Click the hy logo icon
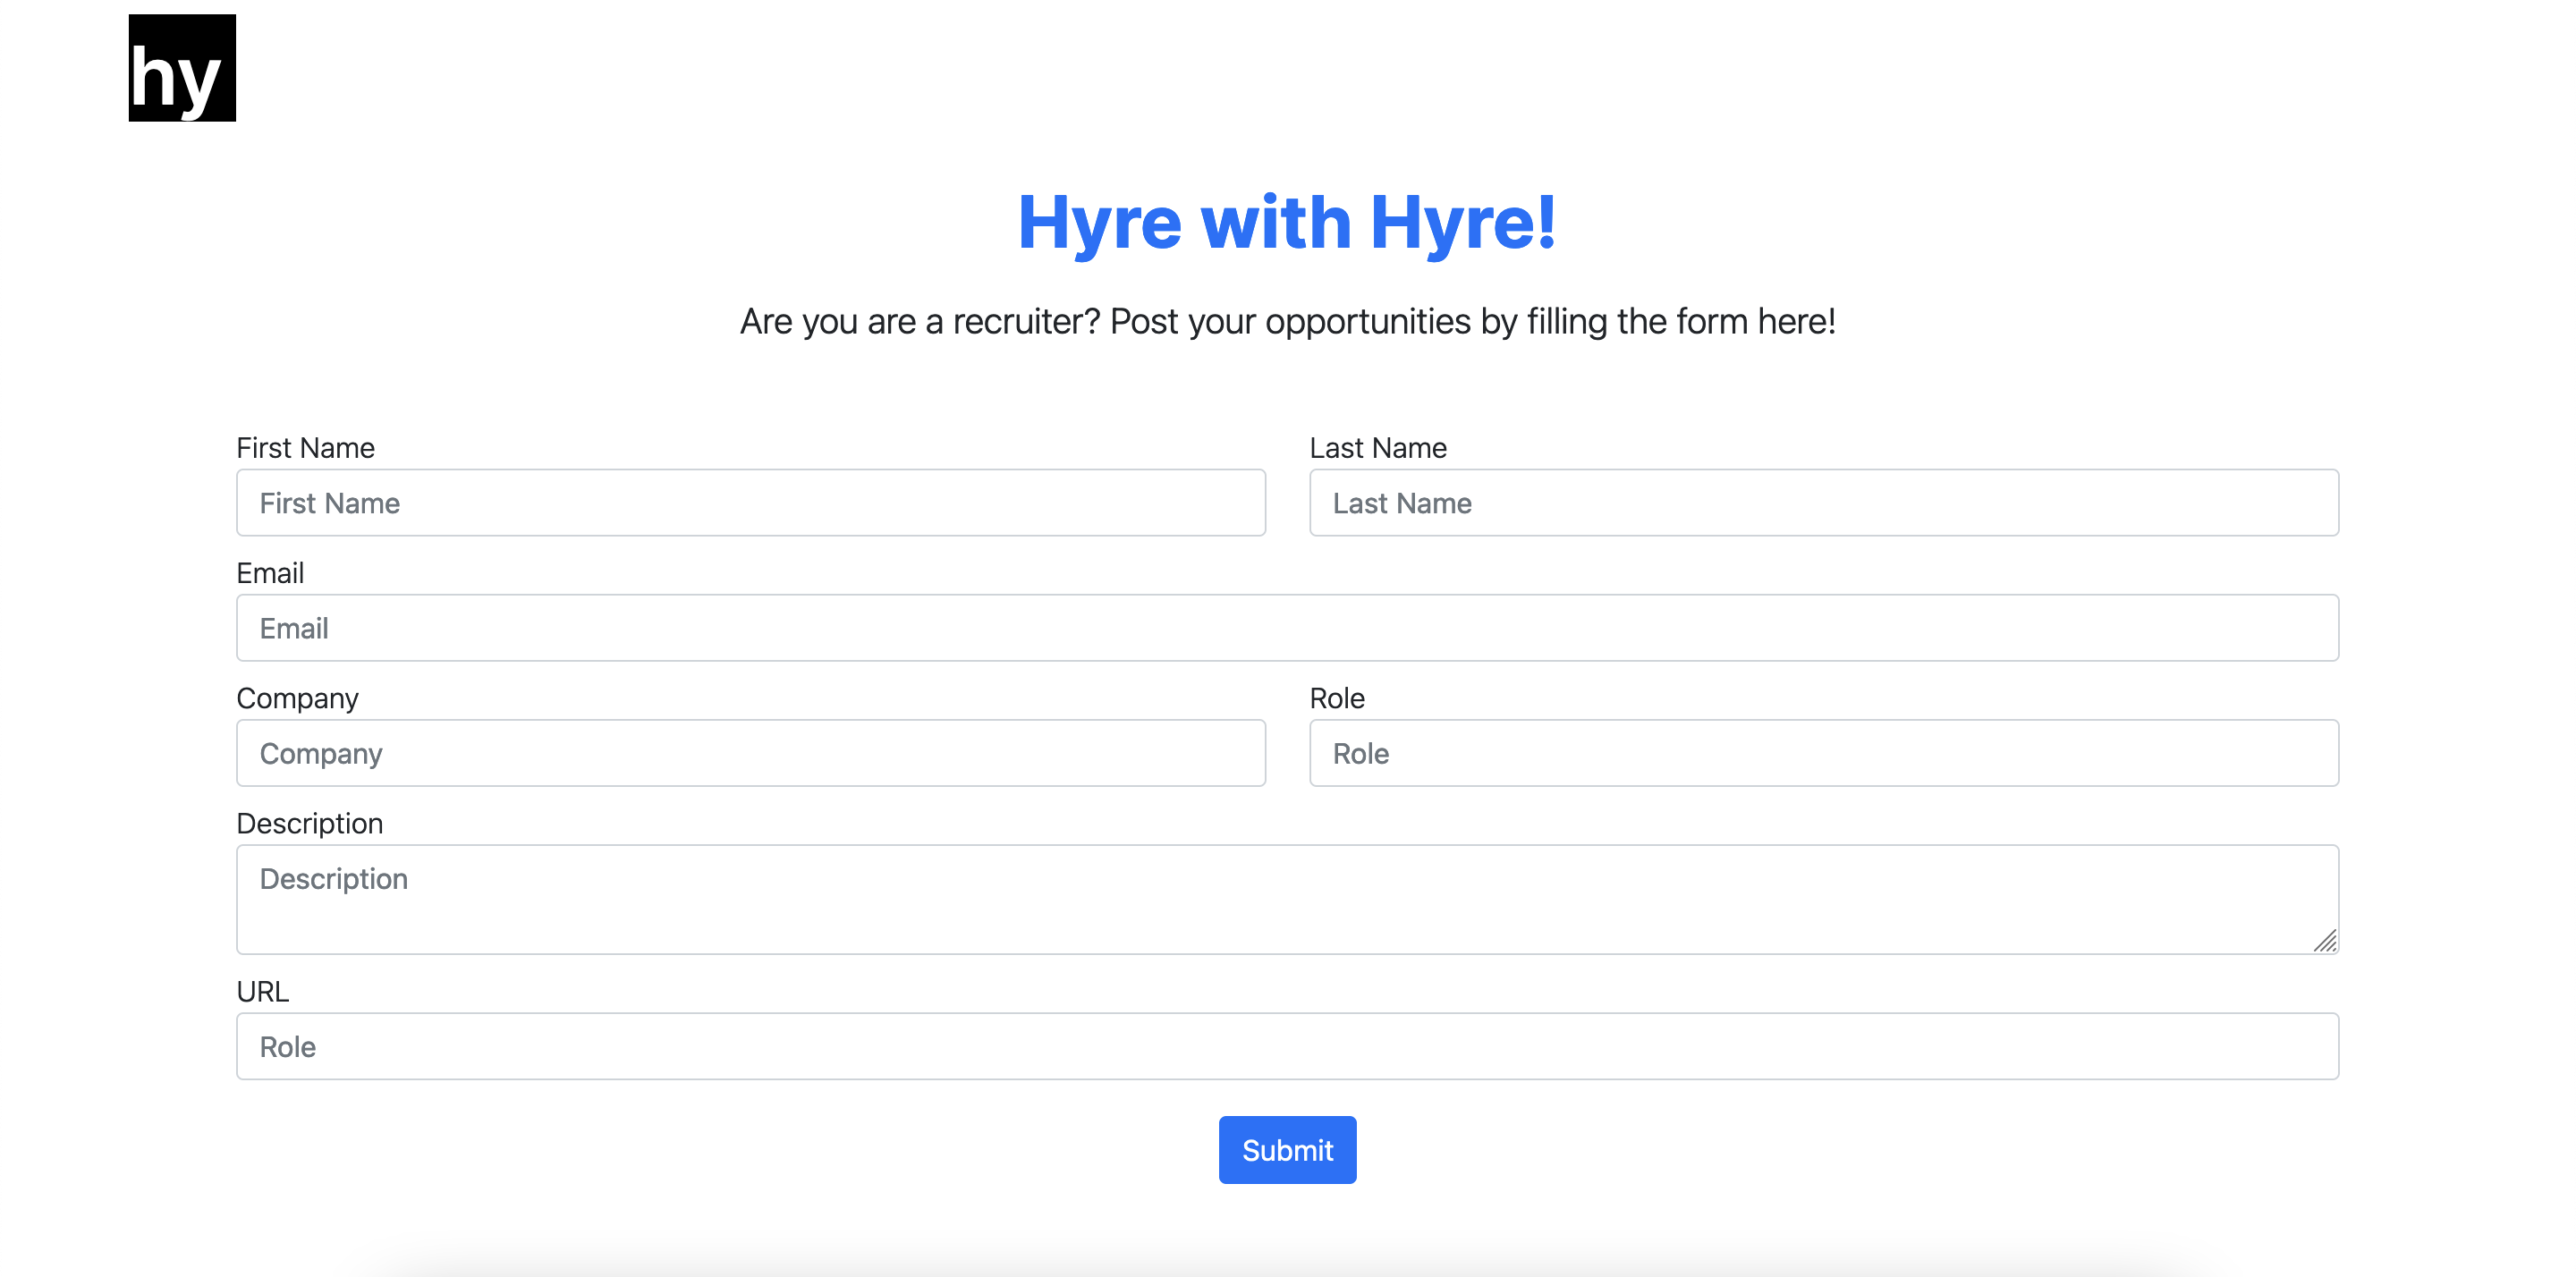2576x1277 pixels. [x=182, y=68]
